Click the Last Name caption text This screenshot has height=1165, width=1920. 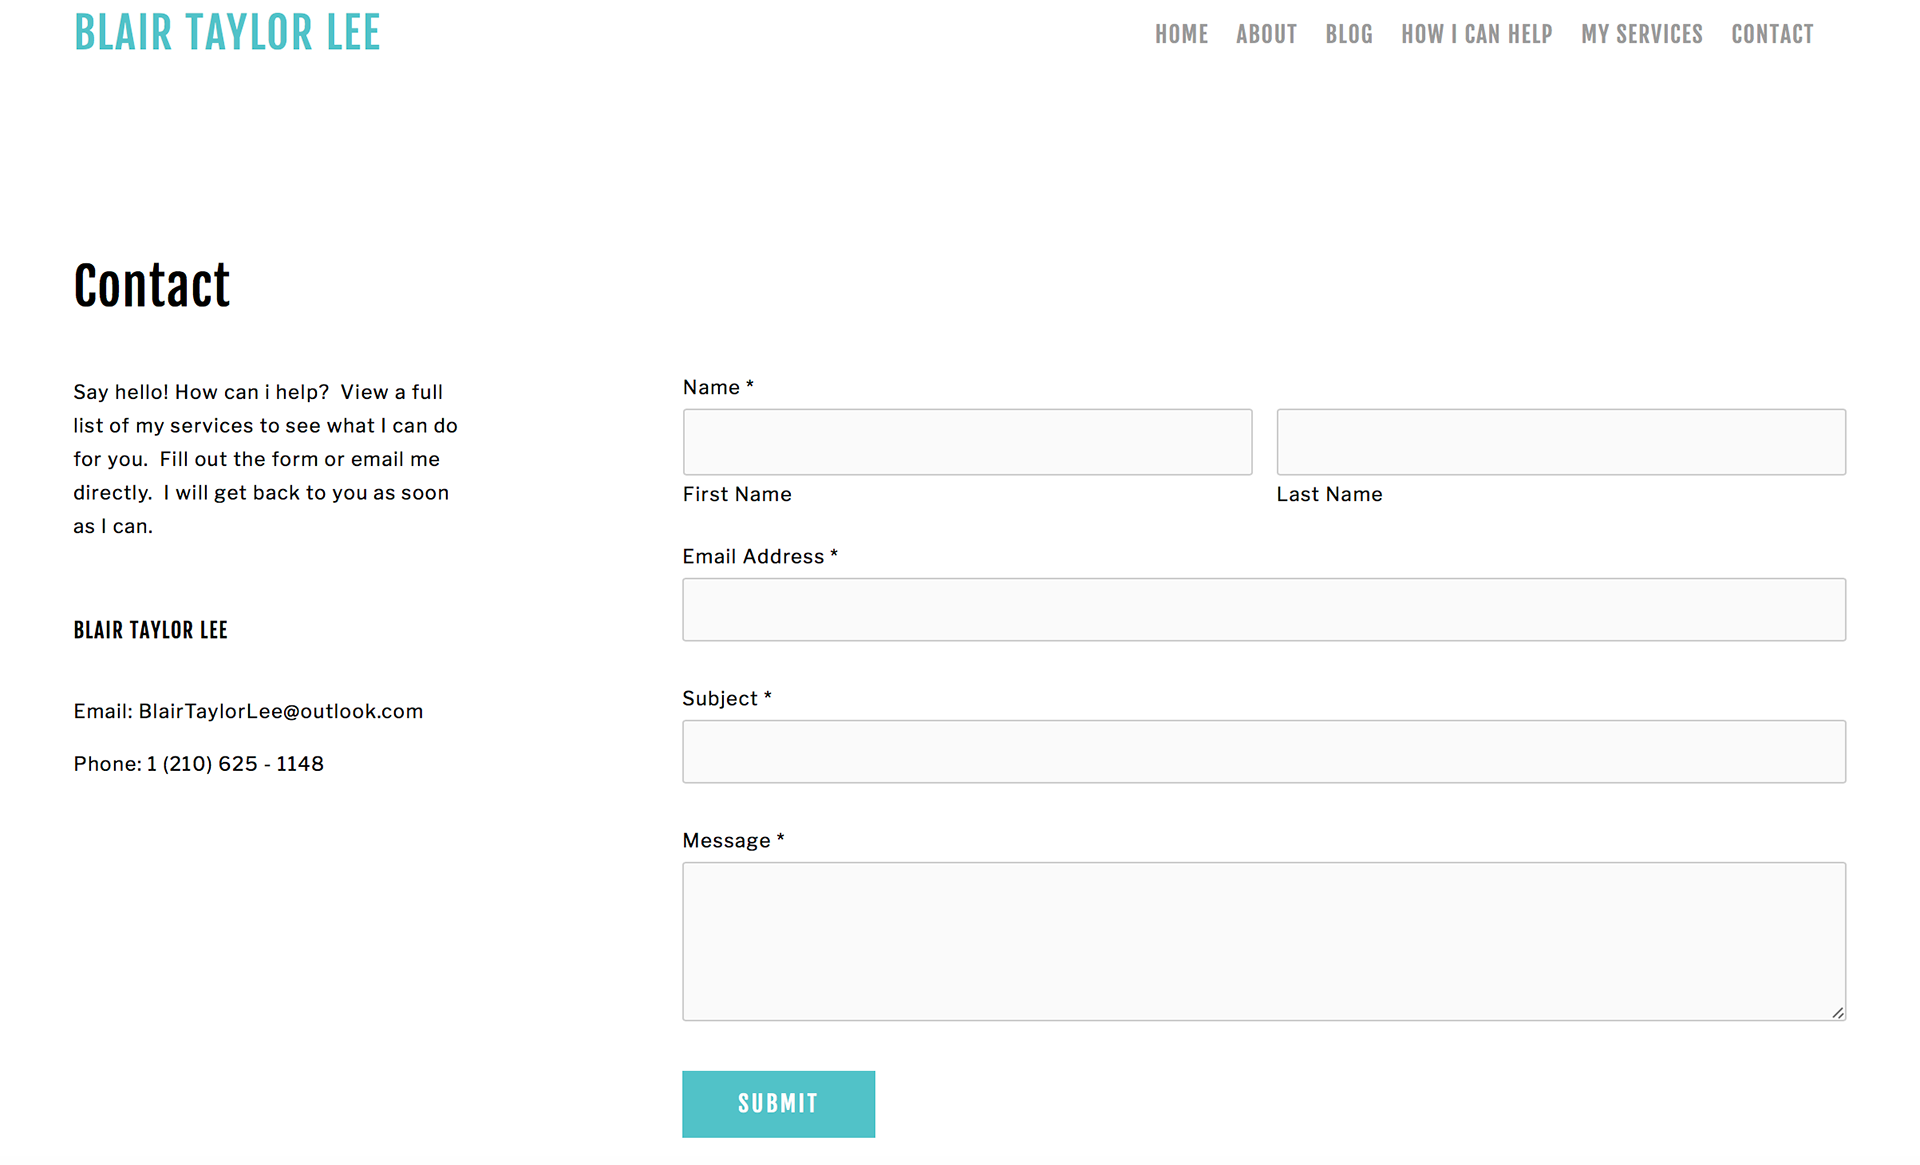(1329, 494)
